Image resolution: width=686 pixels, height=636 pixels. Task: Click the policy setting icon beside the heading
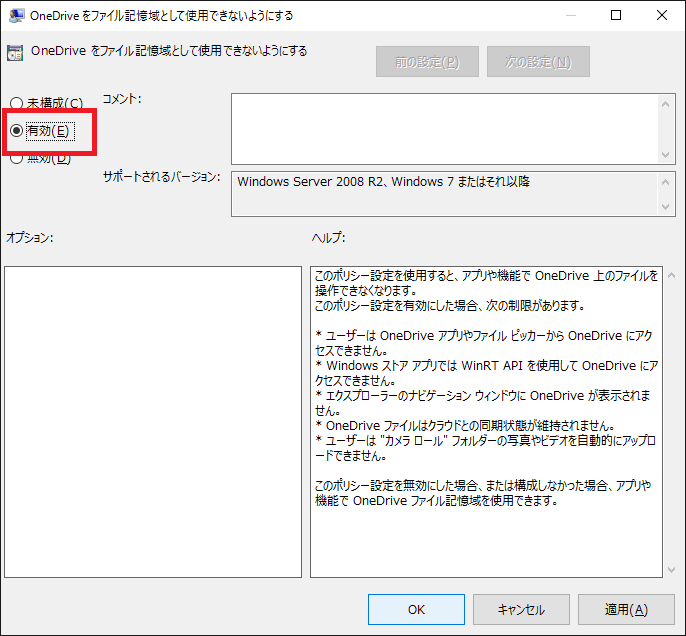(15, 53)
